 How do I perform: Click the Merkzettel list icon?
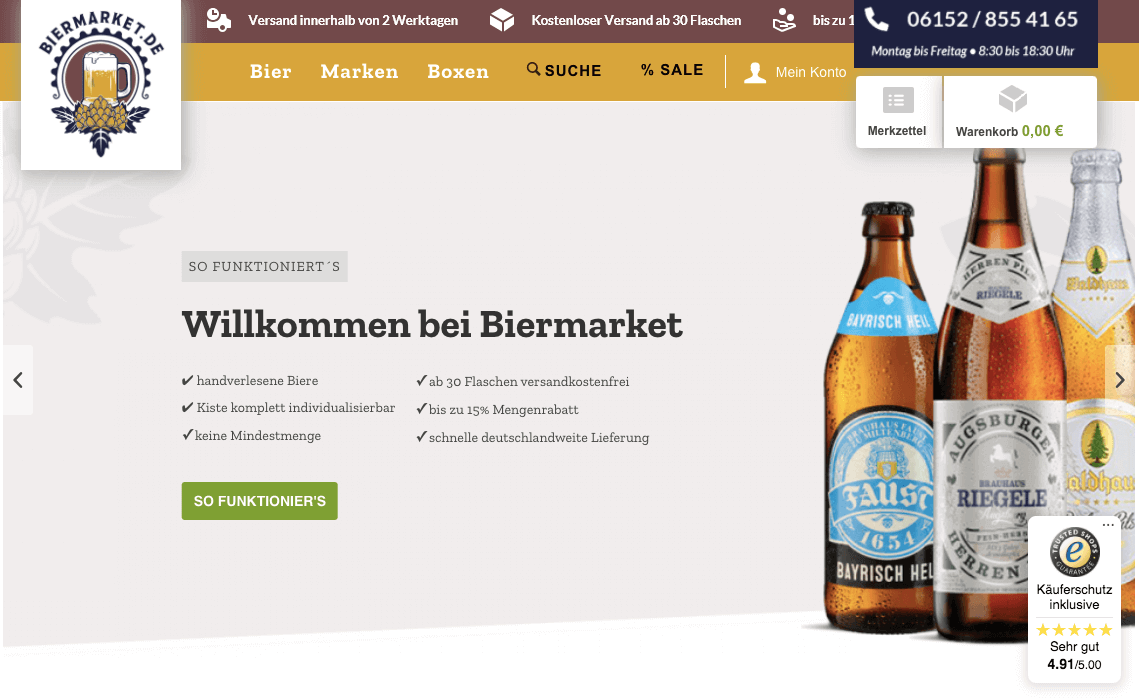[898, 100]
